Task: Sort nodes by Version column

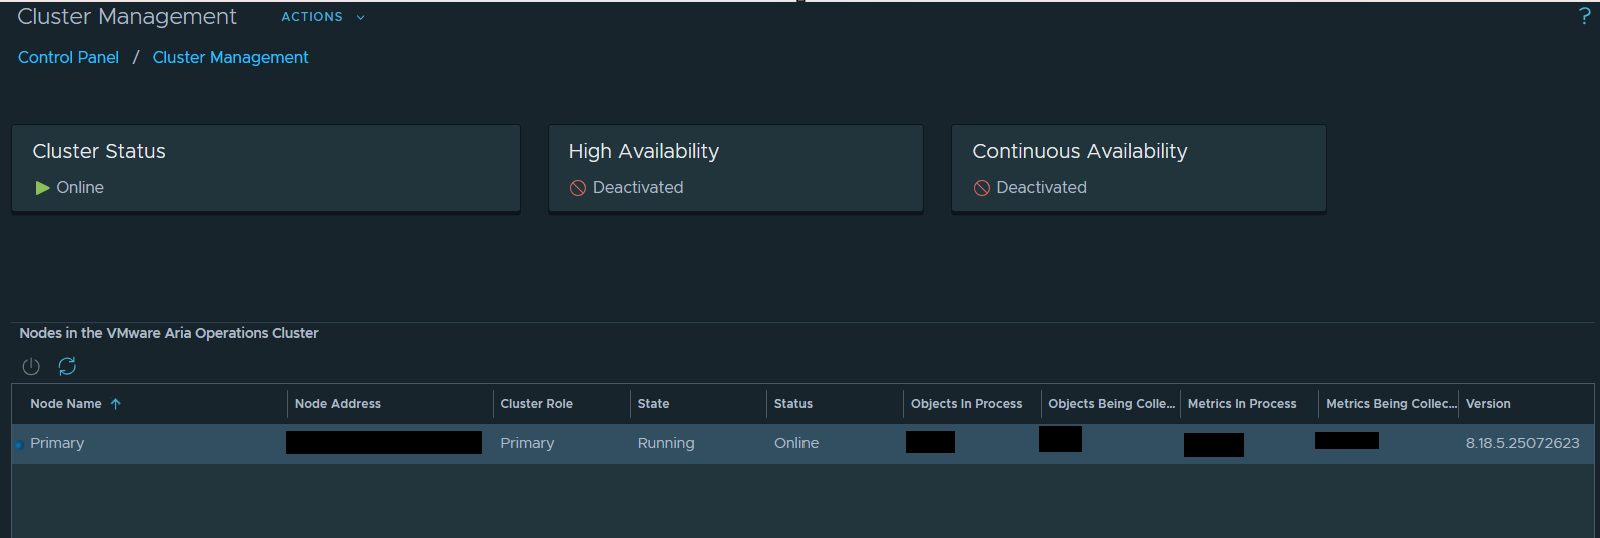Action: [1488, 404]
